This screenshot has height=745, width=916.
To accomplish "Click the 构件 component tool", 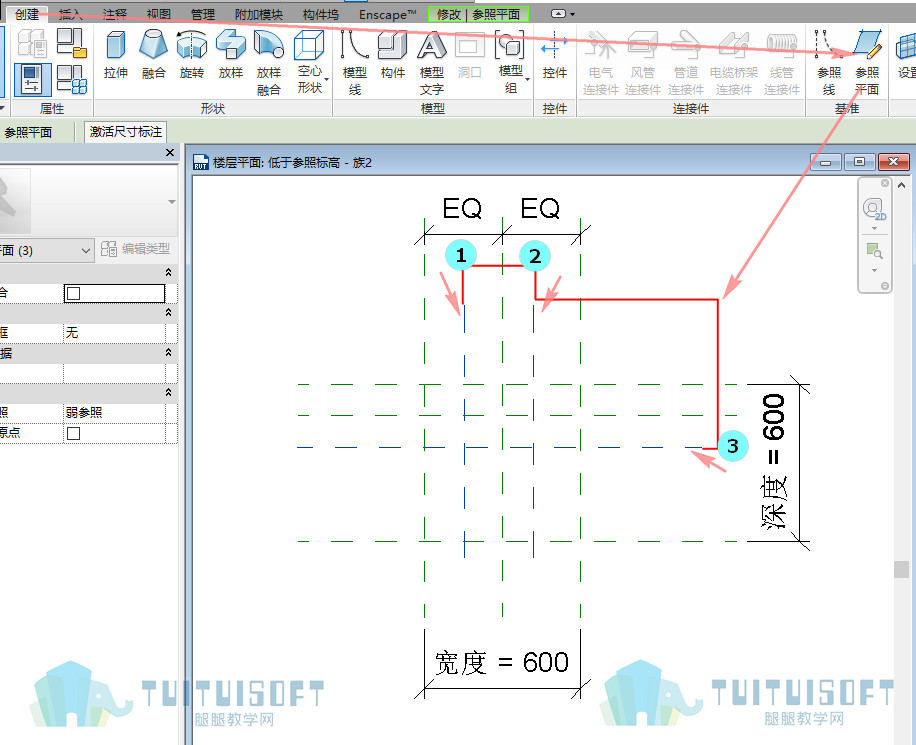I will click(x=393, y=55).
